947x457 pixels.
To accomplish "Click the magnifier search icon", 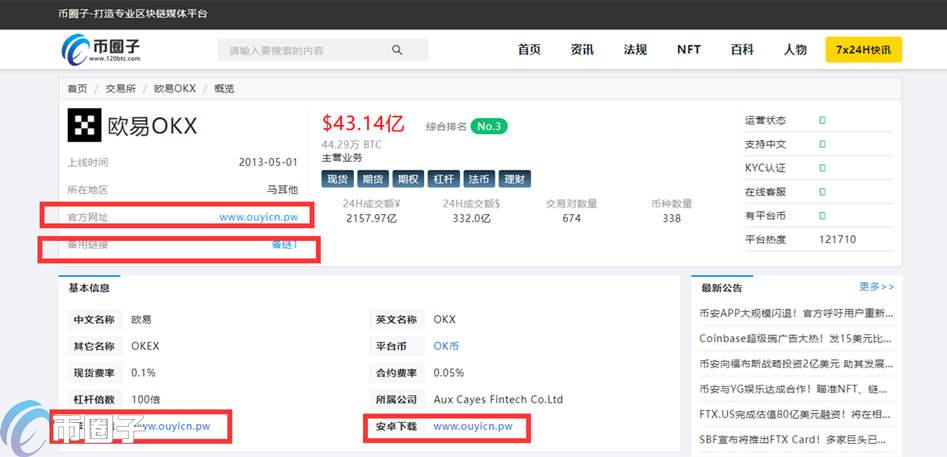I will [x=397, y=50].
